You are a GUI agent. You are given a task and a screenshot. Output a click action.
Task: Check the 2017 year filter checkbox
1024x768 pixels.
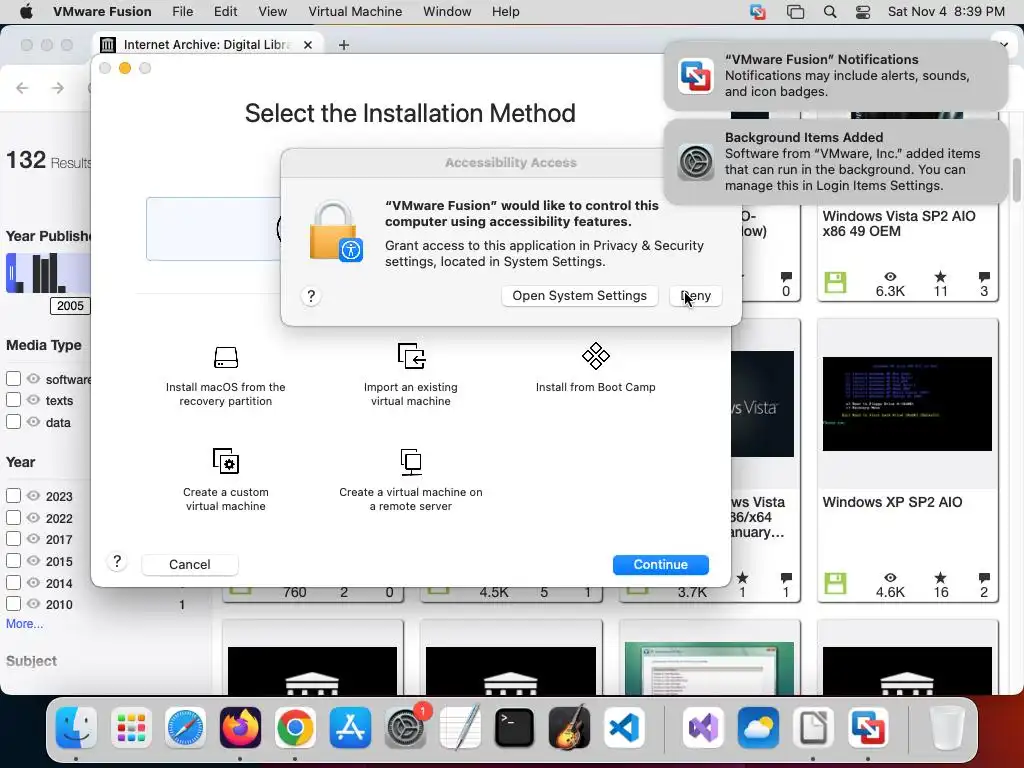(x=13, y=539)
